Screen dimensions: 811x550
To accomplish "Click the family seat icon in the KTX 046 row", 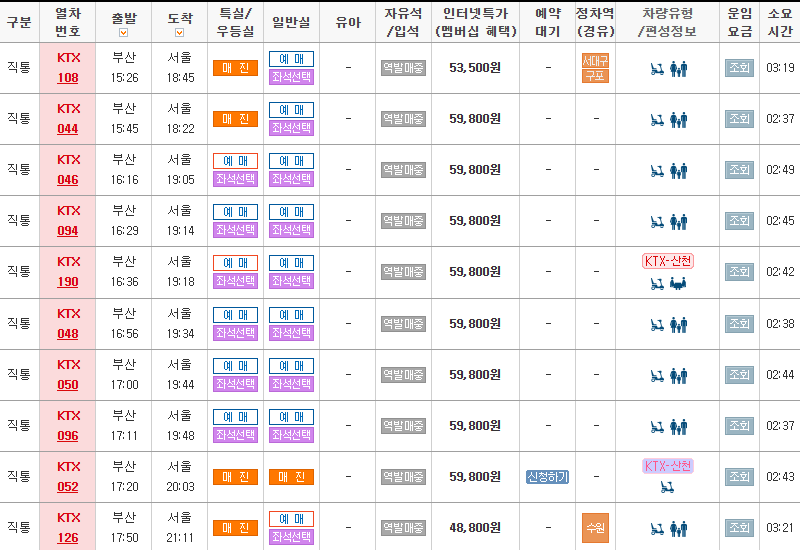I will tap(679, 170).
